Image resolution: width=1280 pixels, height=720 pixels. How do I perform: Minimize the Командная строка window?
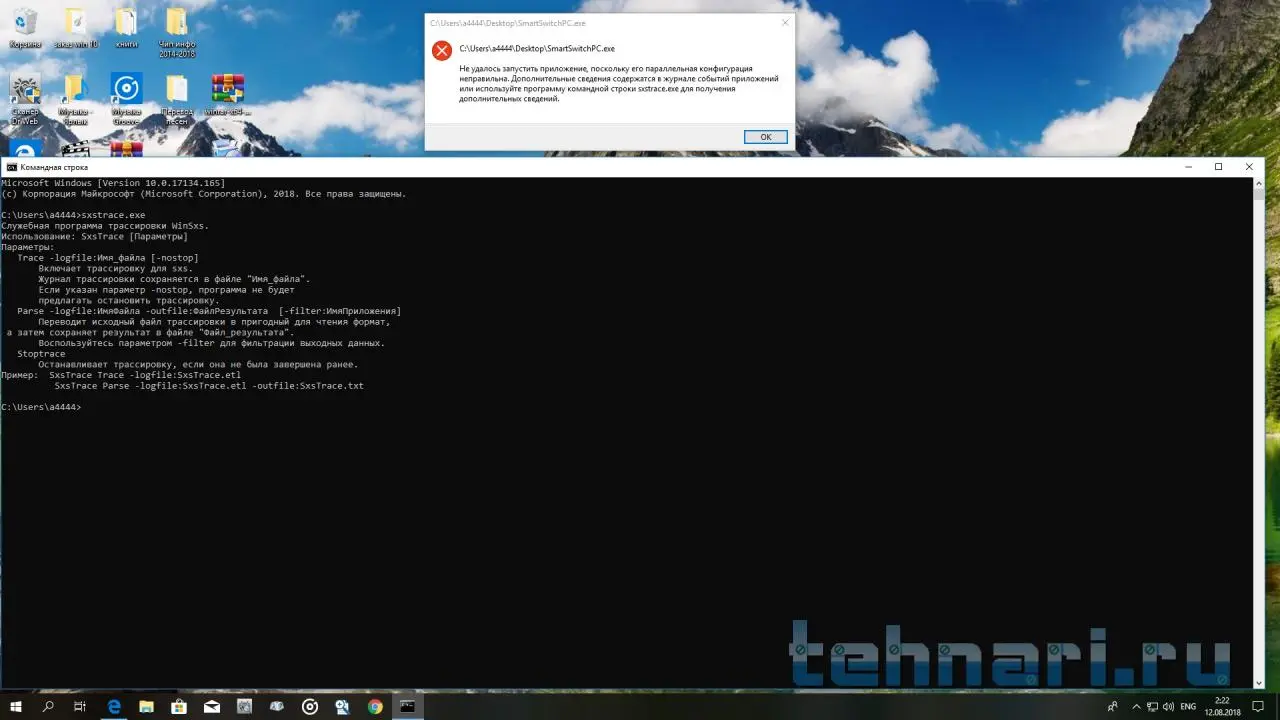[x=1188, y=167]
